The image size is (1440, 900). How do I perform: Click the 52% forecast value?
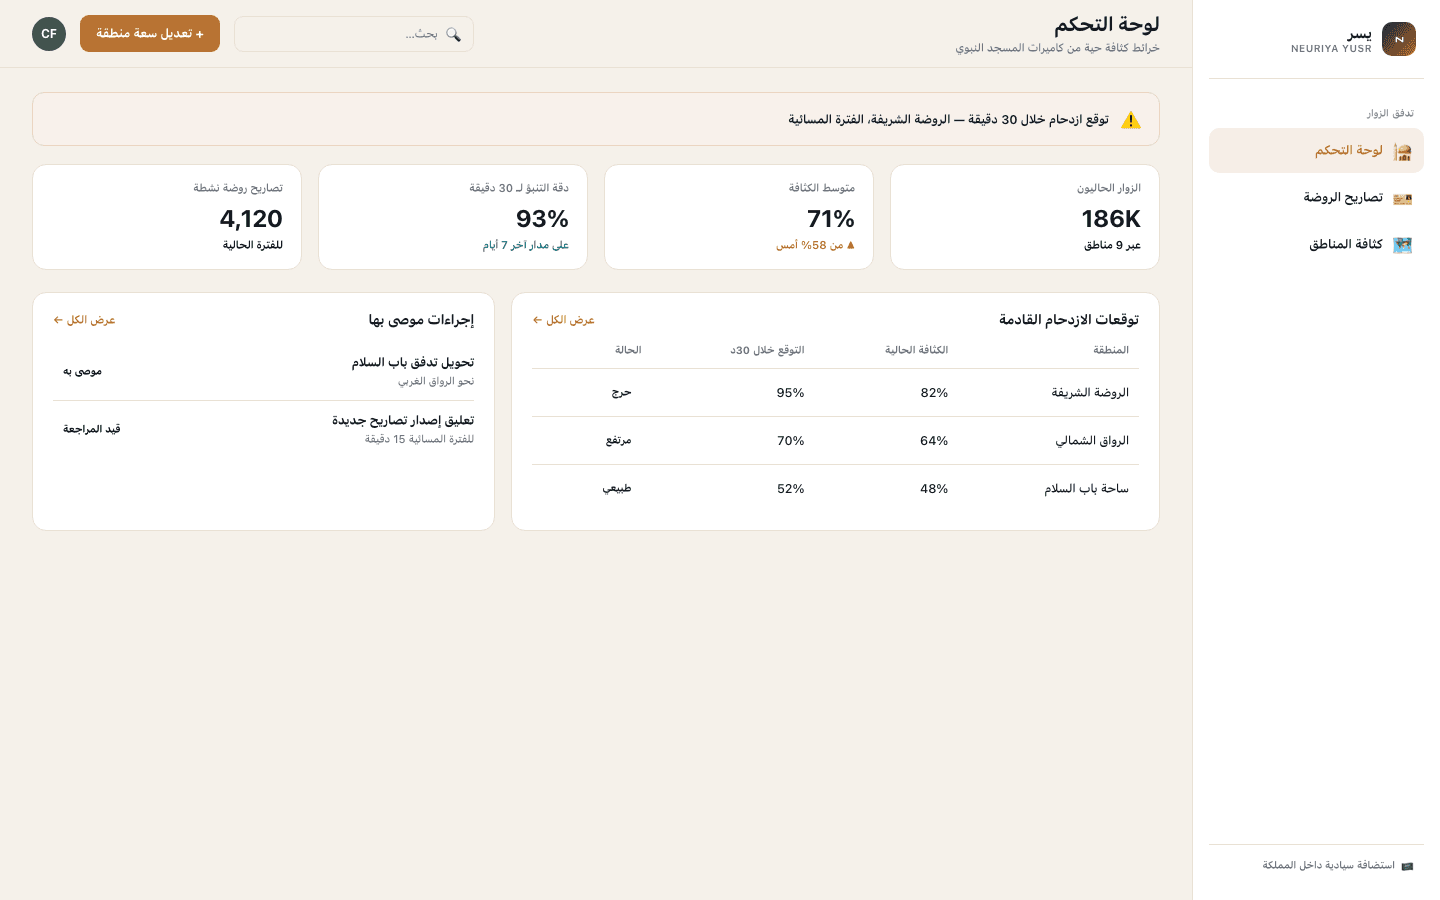tap(790, 489)
